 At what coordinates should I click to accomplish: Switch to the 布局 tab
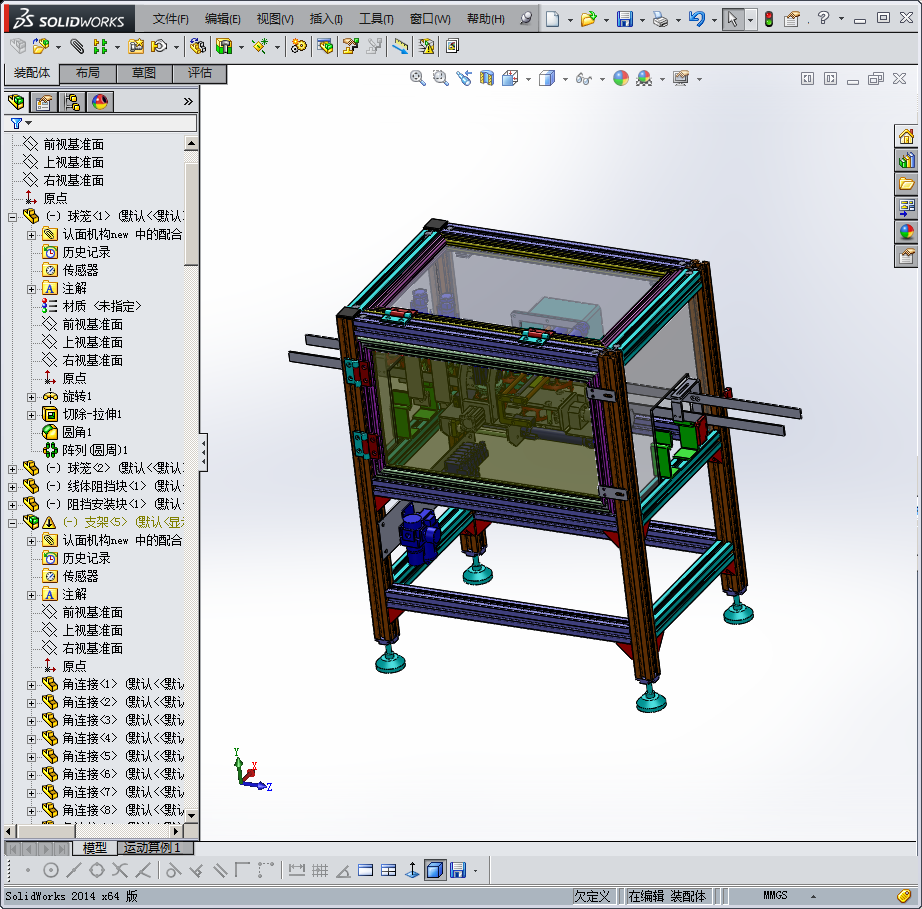(88, 73)
